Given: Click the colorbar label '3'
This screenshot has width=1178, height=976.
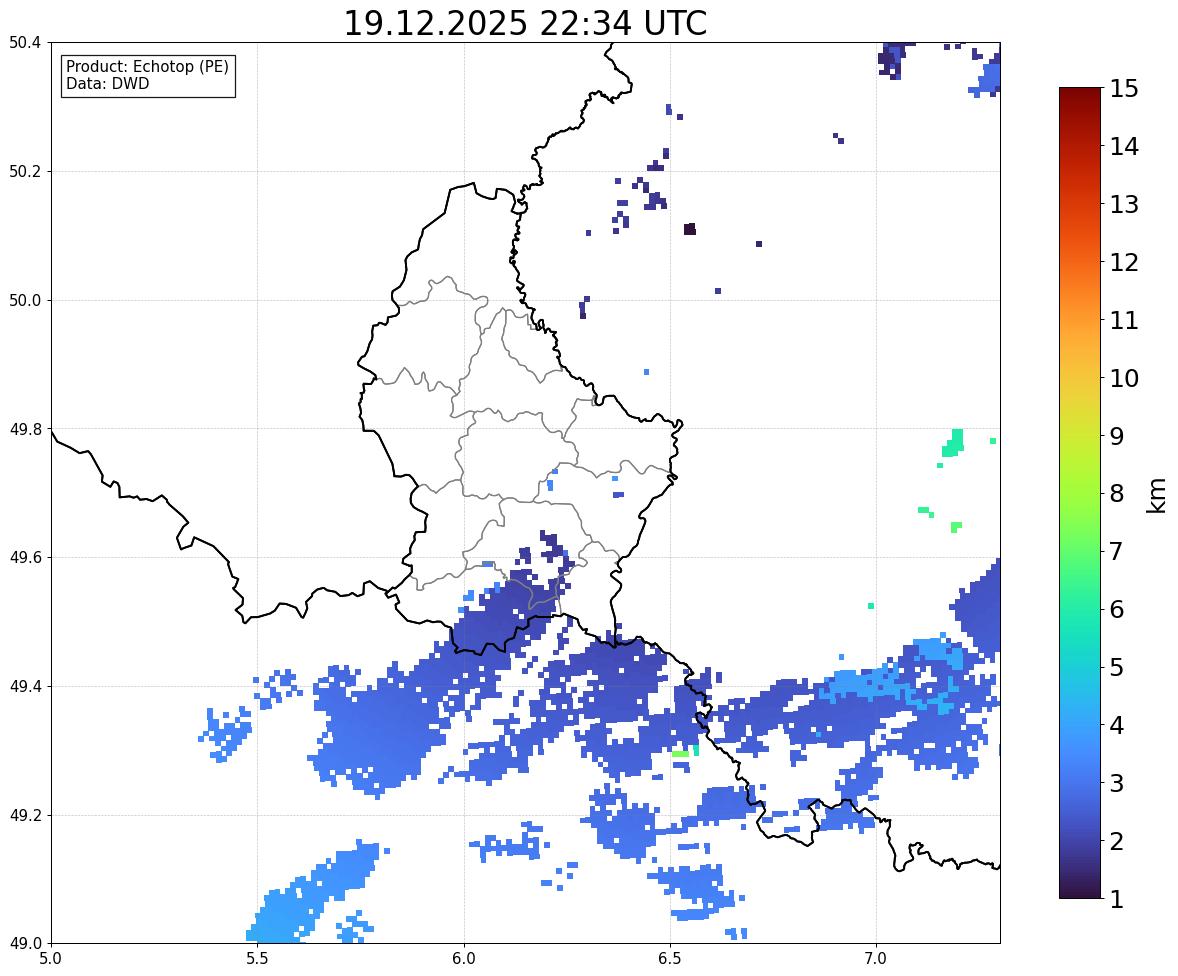Looking at the screenshot, I should pyautogui.click(x=1117, y=783).
